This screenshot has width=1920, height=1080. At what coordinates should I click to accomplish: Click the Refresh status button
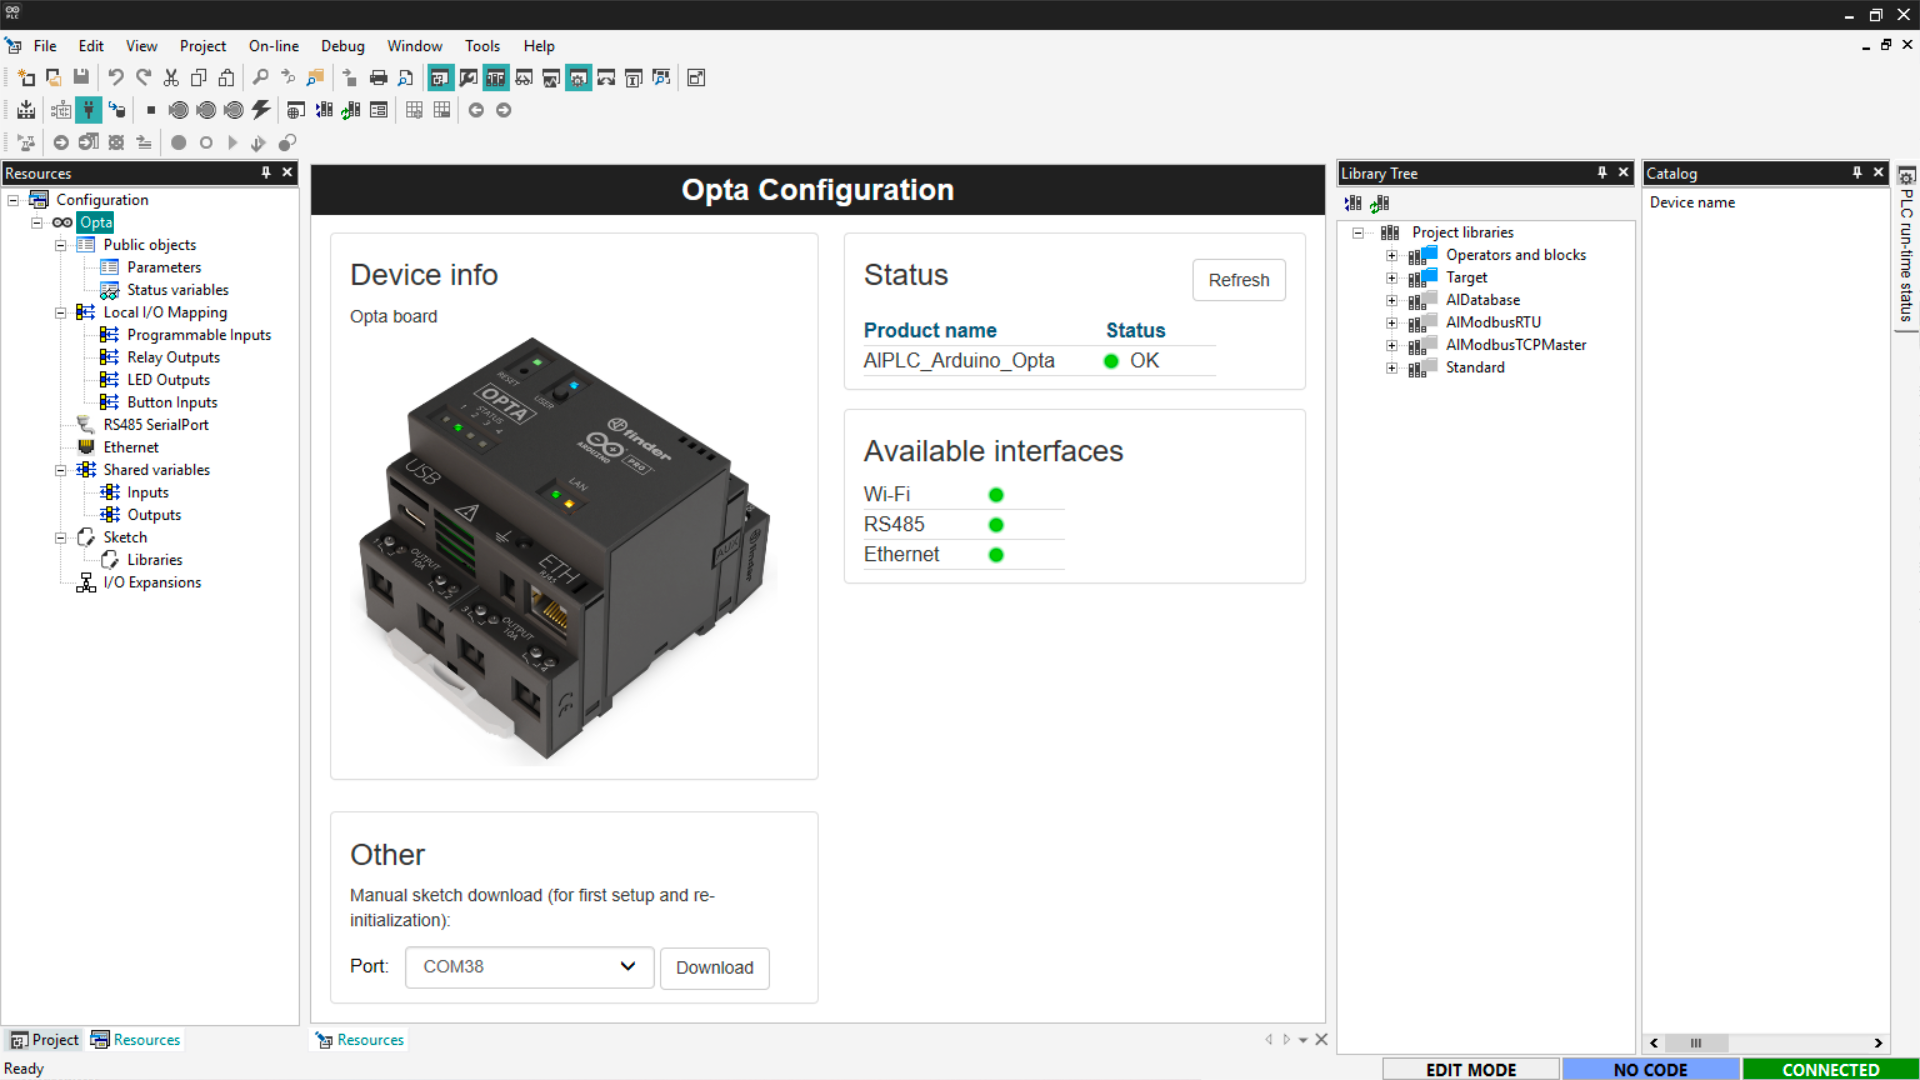[1238, 280]
